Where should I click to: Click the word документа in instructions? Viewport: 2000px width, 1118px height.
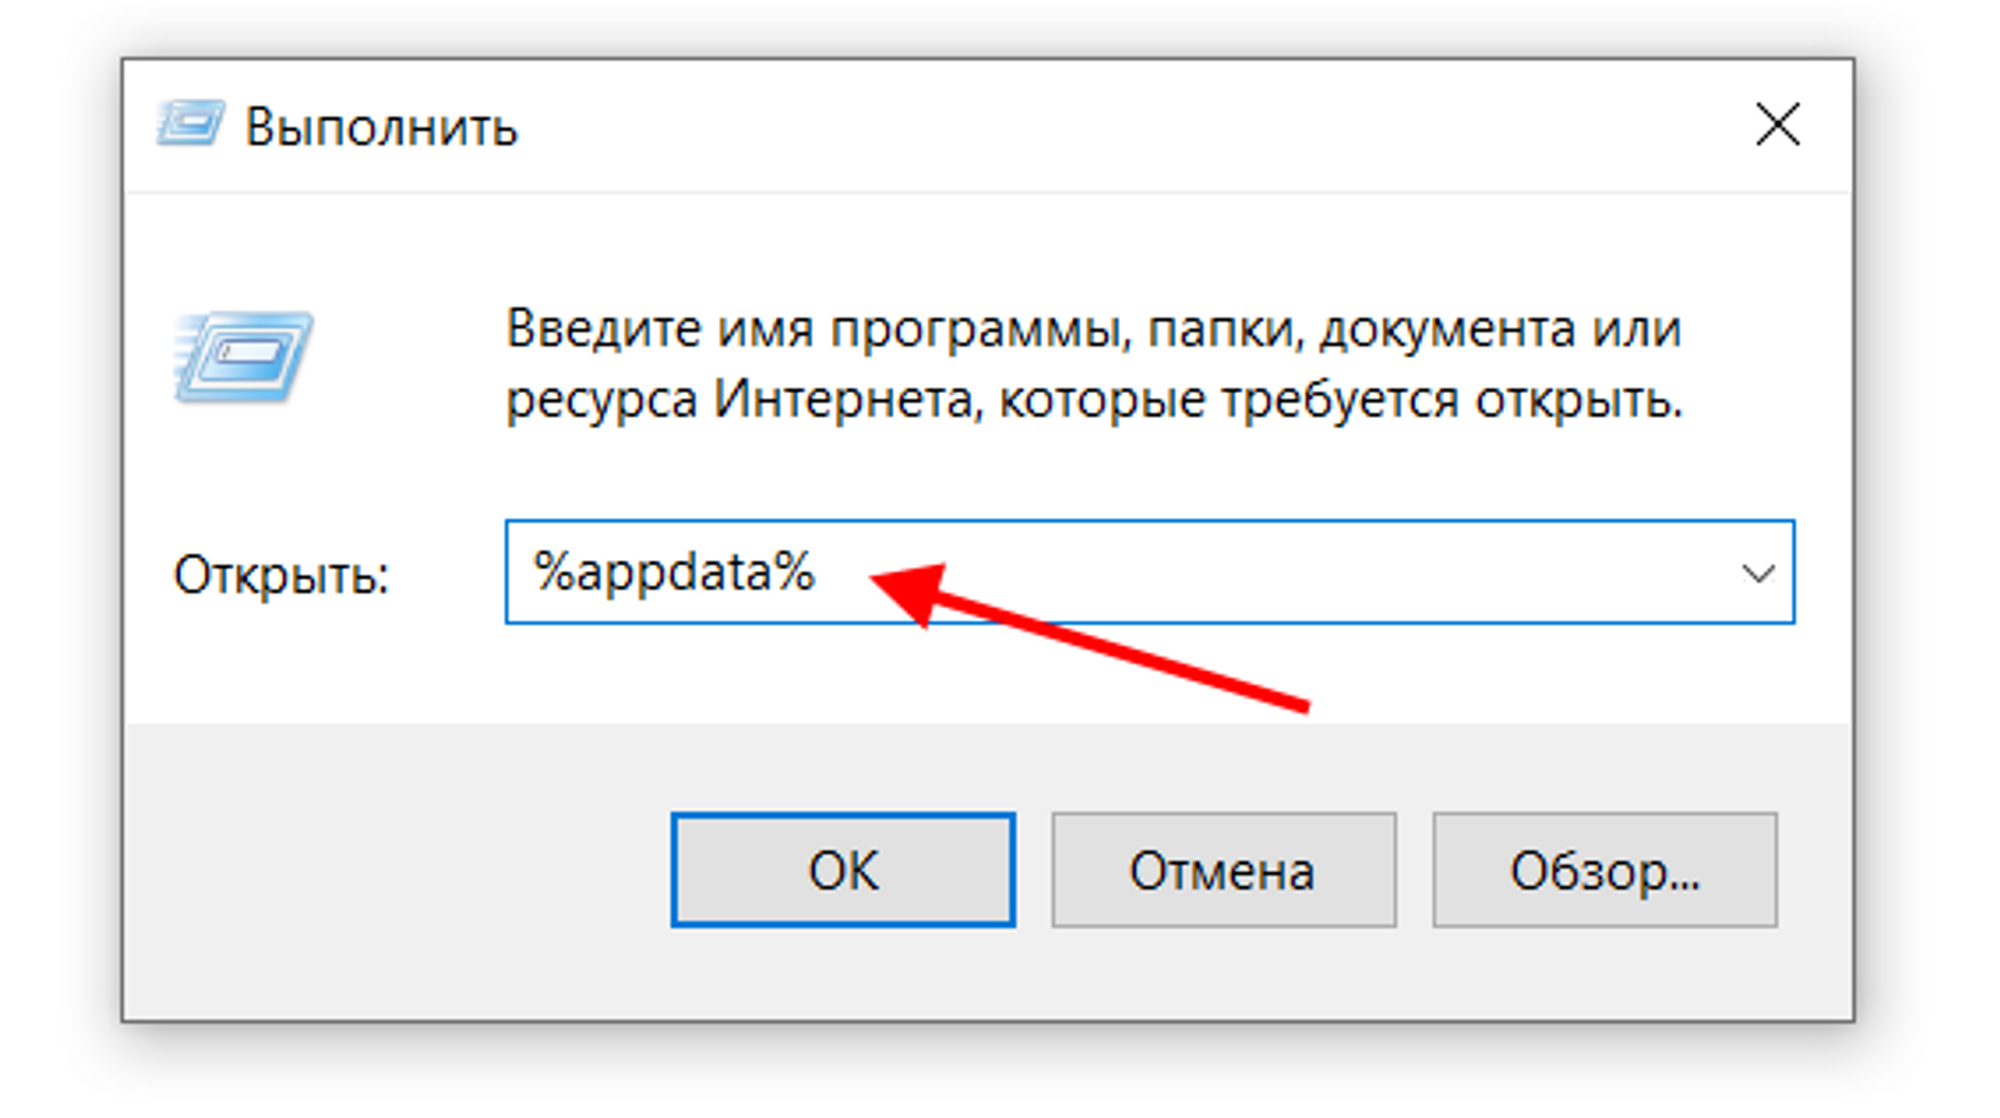(x=1446, y=329)
